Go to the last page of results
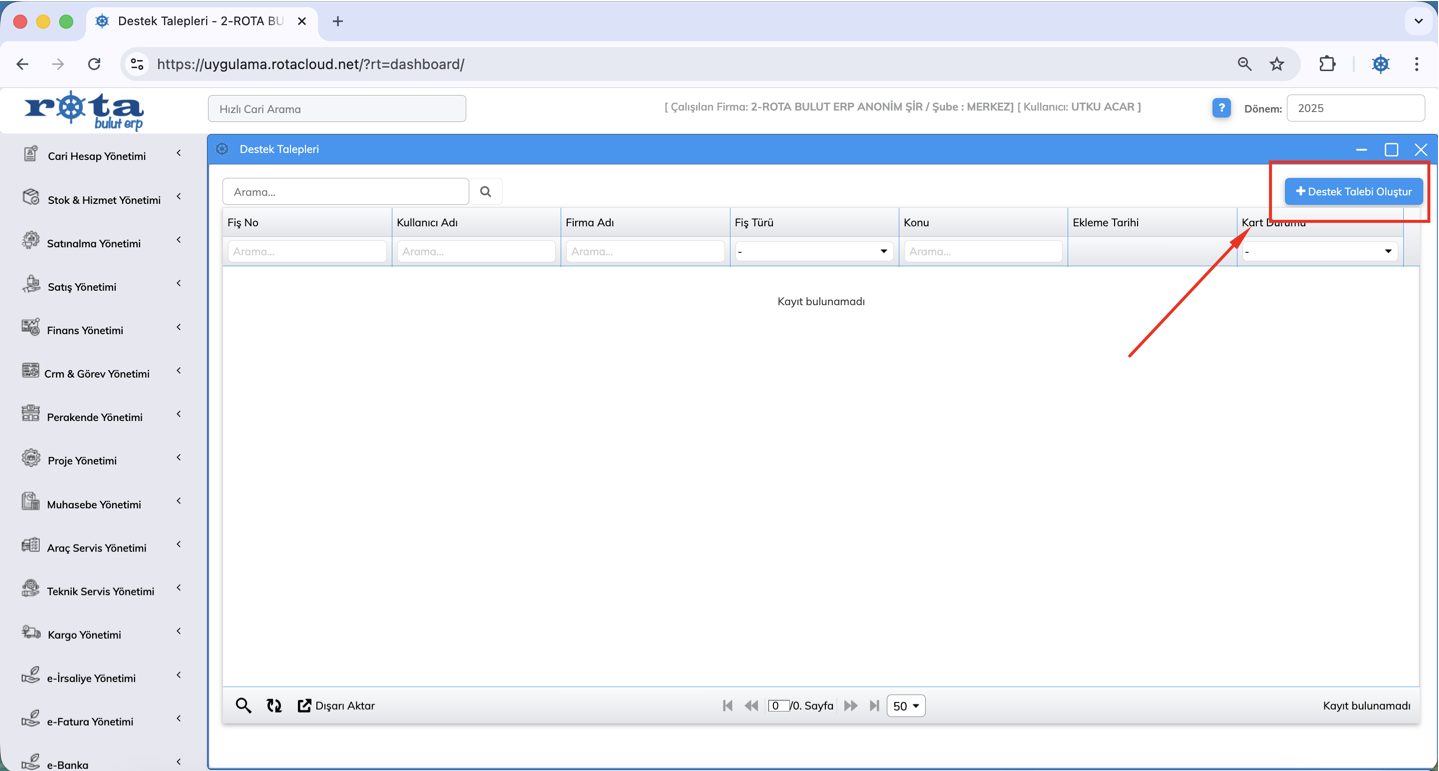1439x771 pixels. pos(875,706)
